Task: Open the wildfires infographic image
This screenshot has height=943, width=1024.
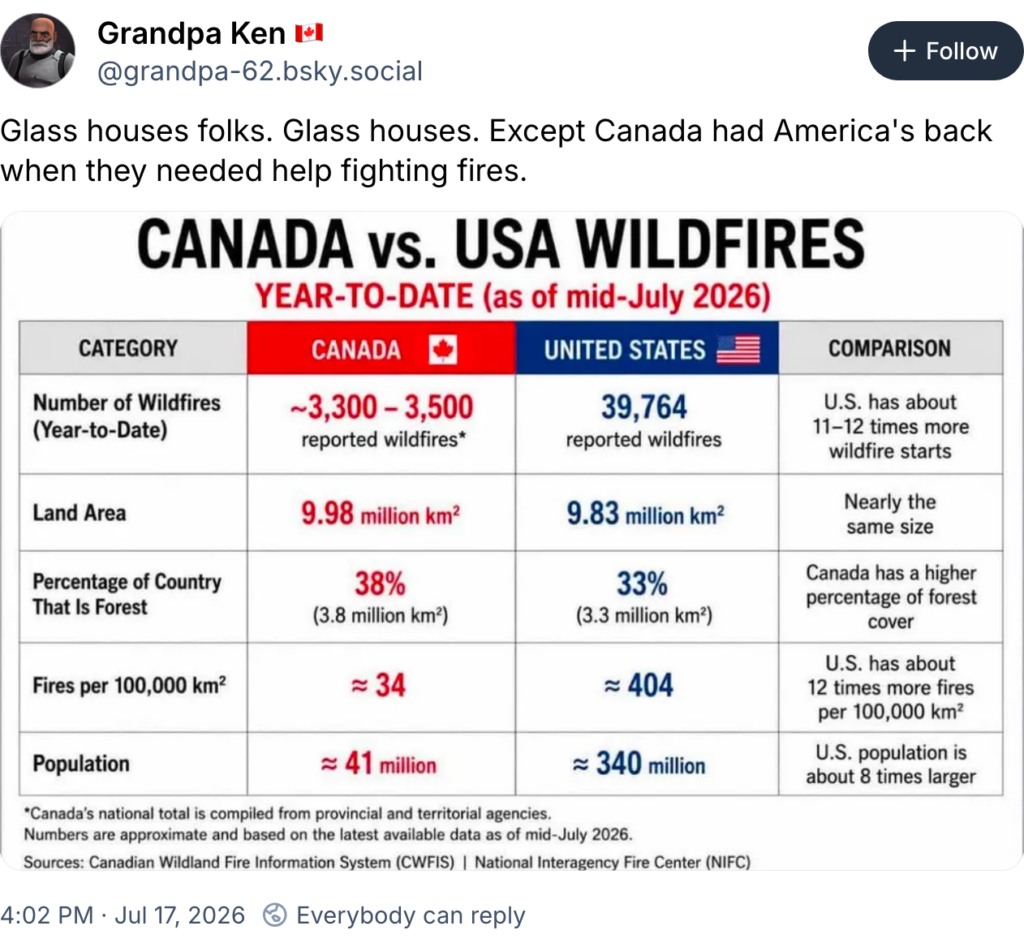Action: [x=512, y=541]
